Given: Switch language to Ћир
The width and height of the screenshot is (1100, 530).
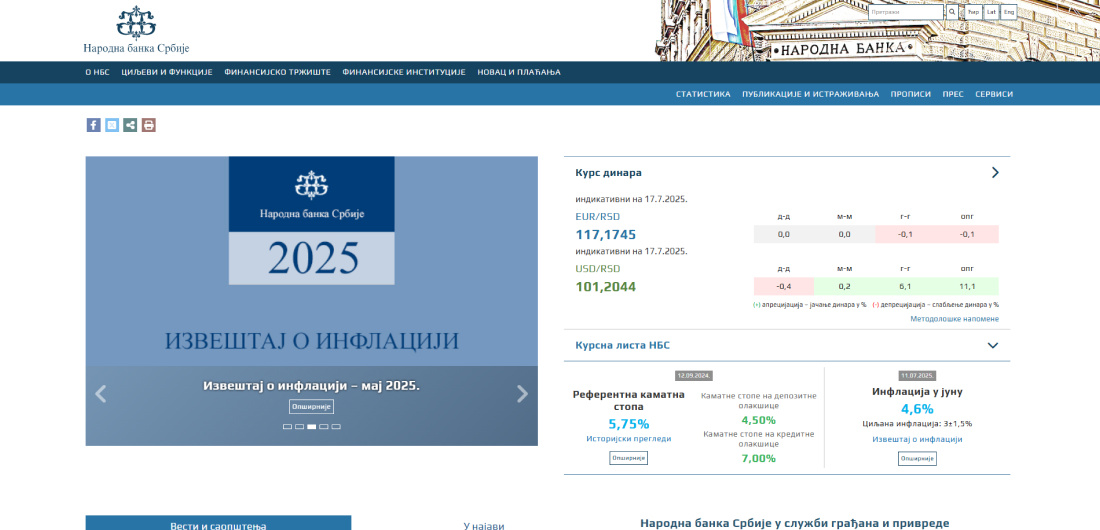Looking at the screenshot, I should [x=973, y=12].
